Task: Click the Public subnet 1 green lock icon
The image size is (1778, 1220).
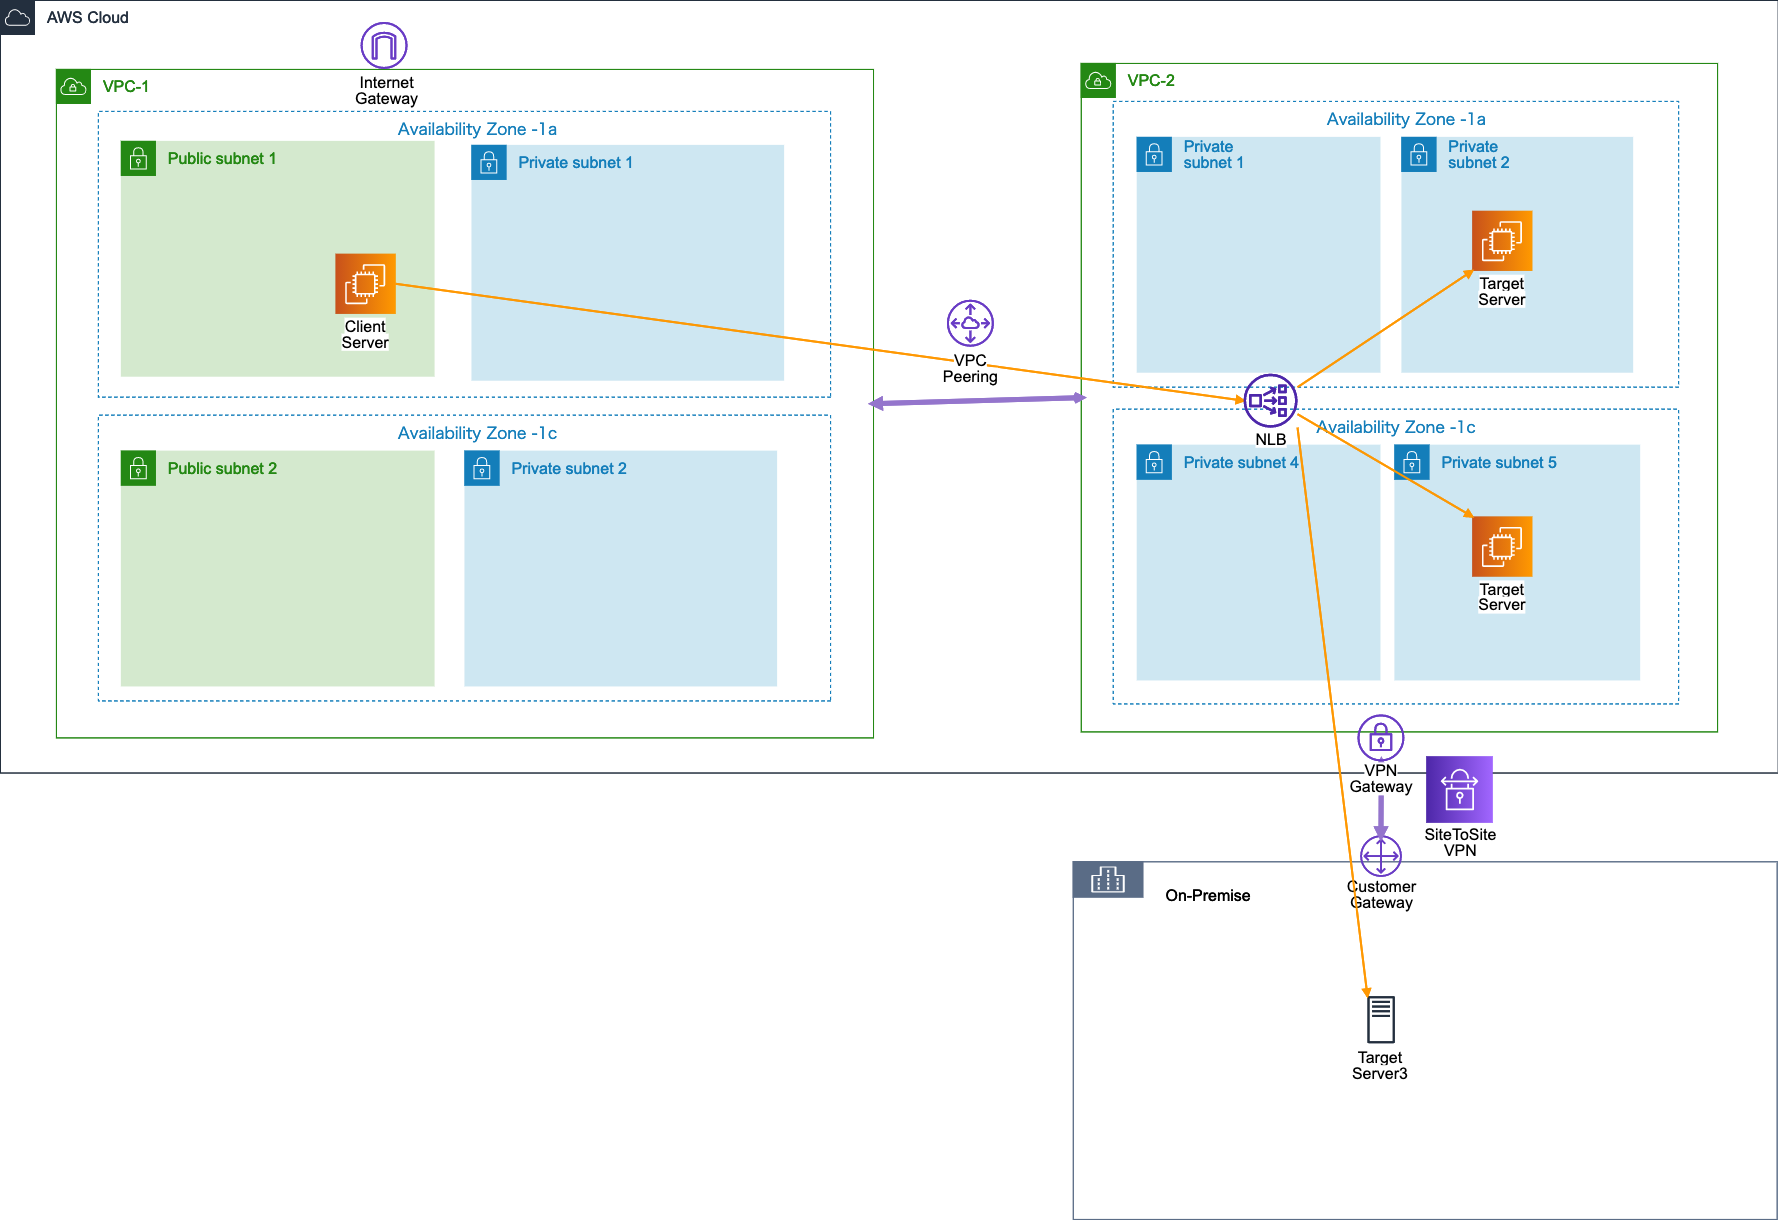Action: click(138, 159)
